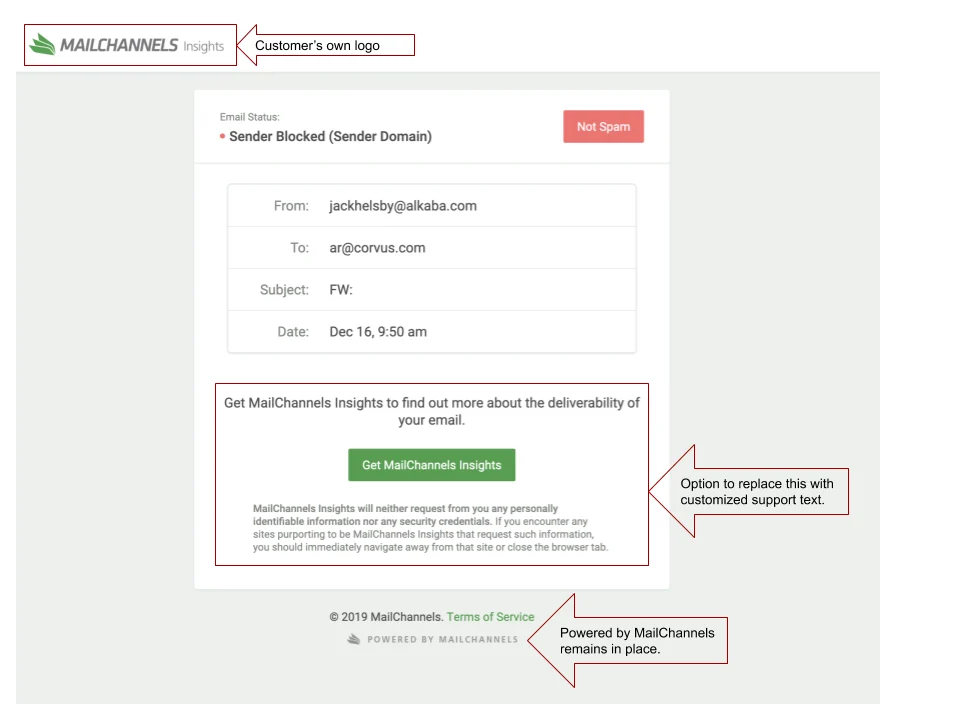Click the From: field label

(x=291, y=206)
